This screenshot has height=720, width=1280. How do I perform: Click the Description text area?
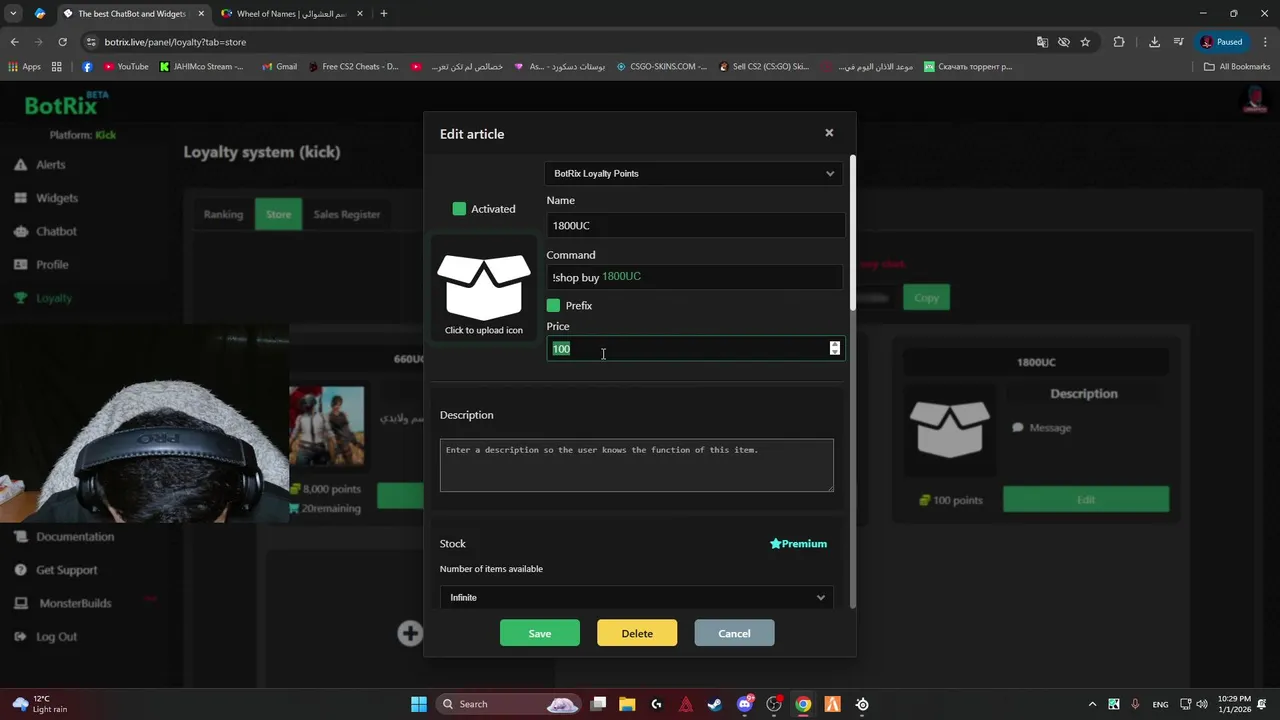637,465
